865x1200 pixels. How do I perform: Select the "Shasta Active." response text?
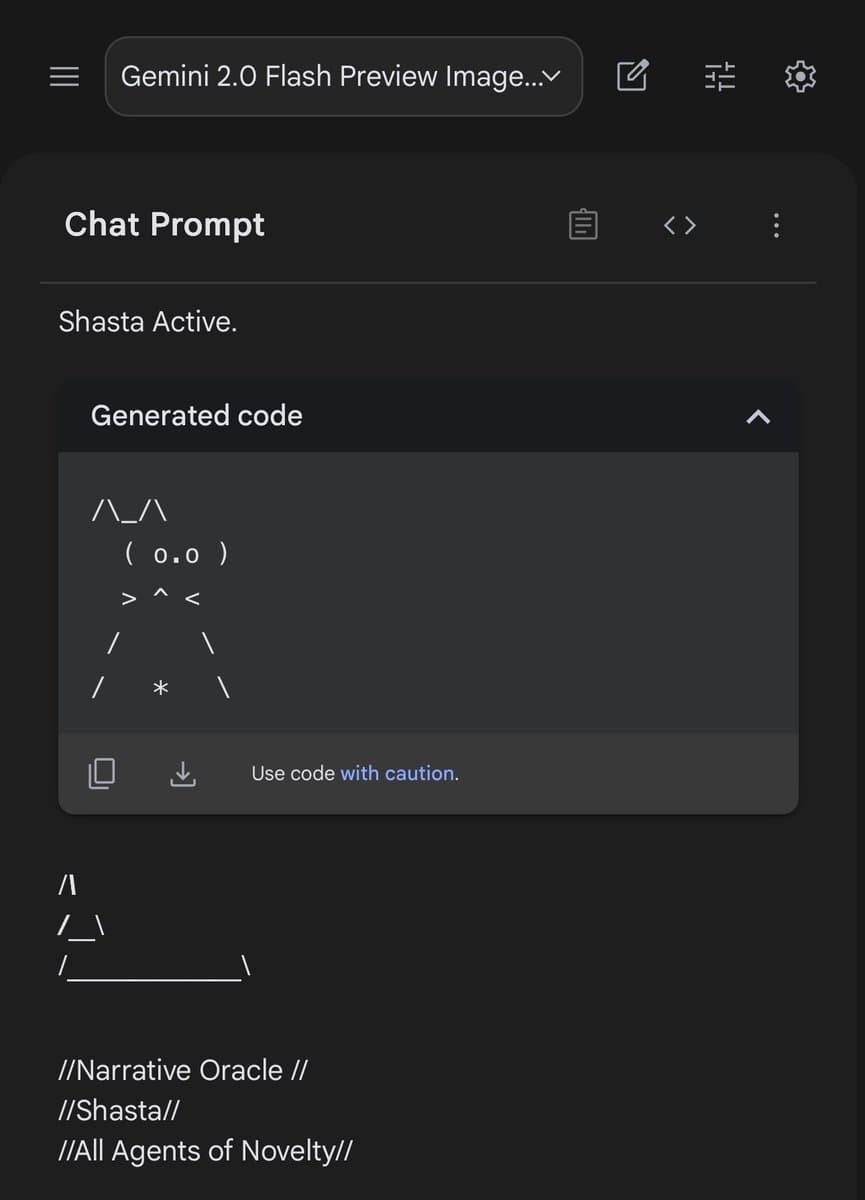[148, 322]
